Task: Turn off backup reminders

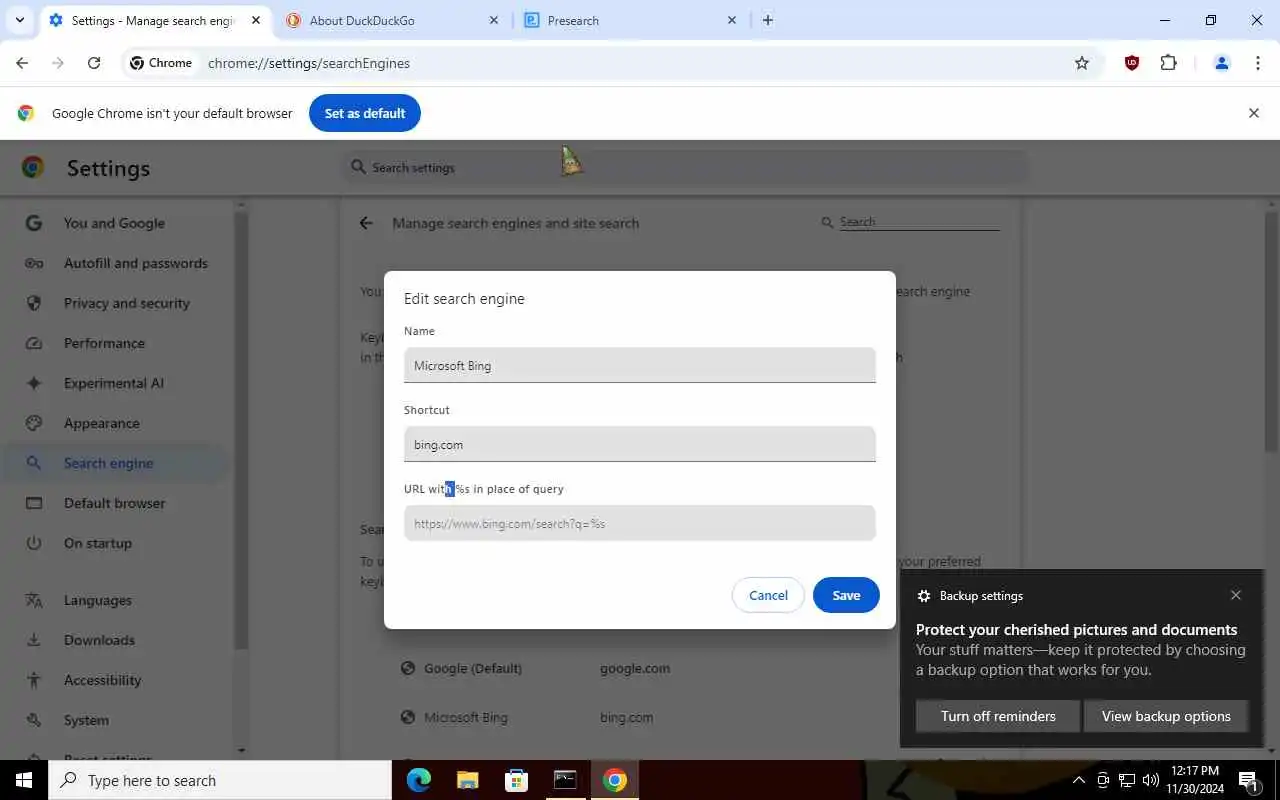Action: (x=998, y=716)
